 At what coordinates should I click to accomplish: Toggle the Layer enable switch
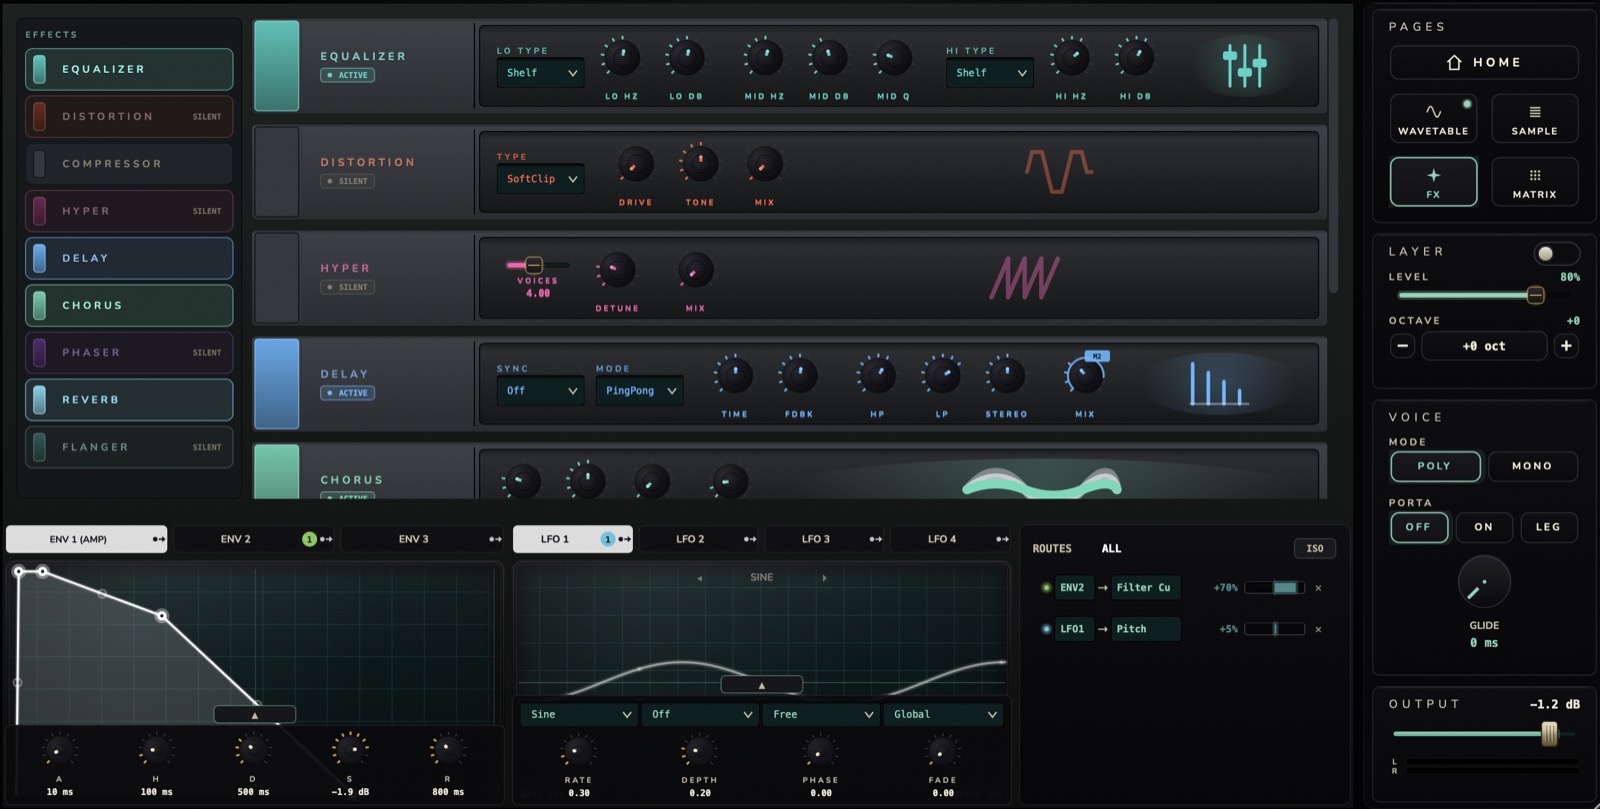pos(1556,253)
